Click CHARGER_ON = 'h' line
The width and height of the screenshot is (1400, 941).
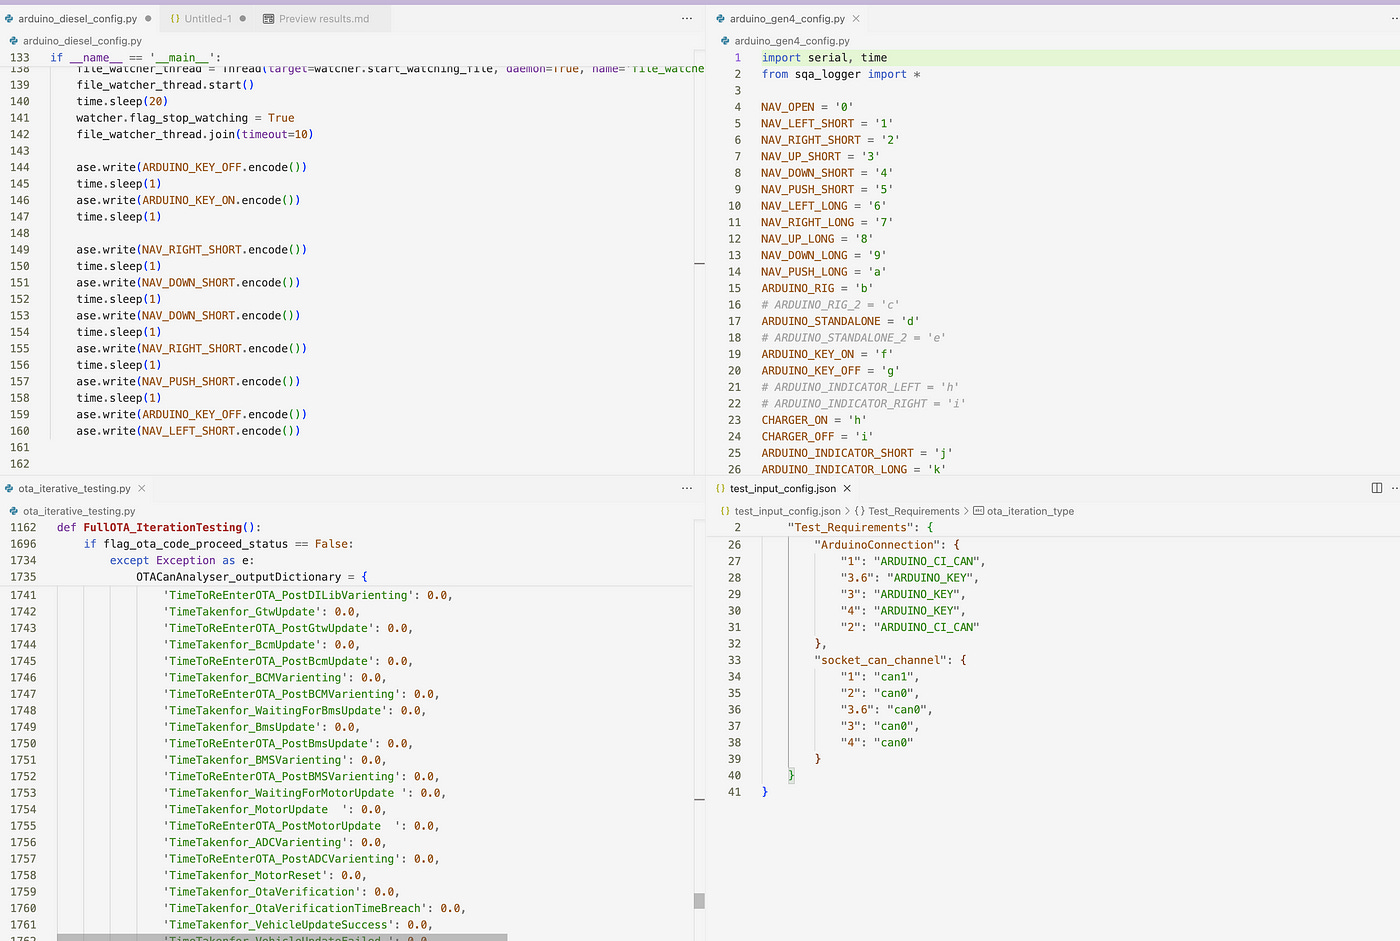814,420
